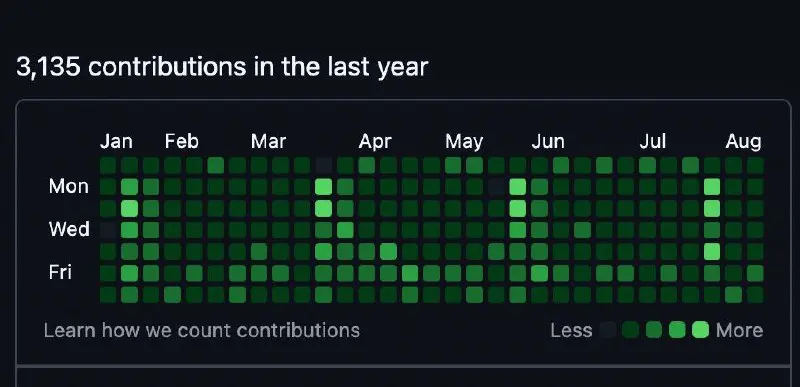Click the 'Jun' month label
This screenshot has width=800, height=387.
tap(548, 141)
